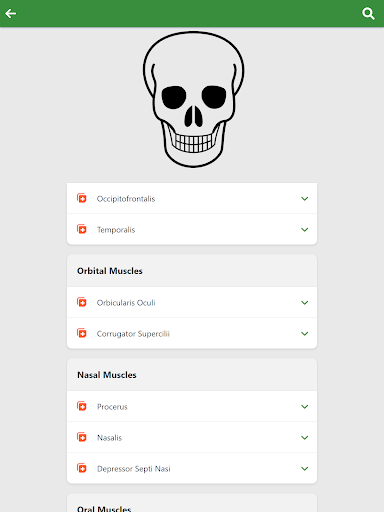Expand the Nasalis chevron
The width and height of the screenshot is (384, 512).
coord(305,438)
